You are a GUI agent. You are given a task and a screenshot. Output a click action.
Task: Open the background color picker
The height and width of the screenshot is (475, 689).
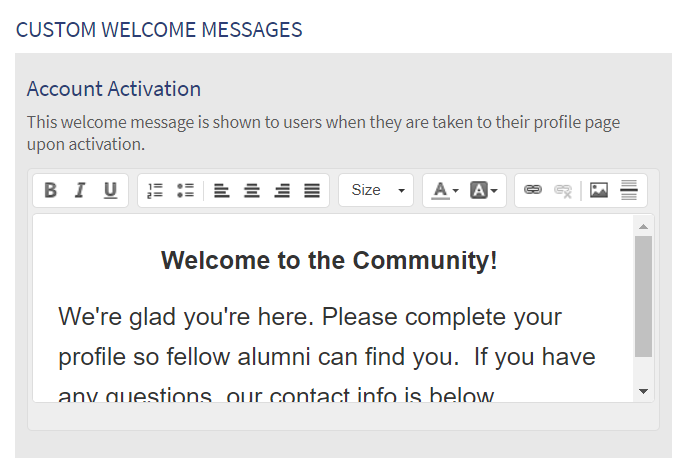point(485,190)
